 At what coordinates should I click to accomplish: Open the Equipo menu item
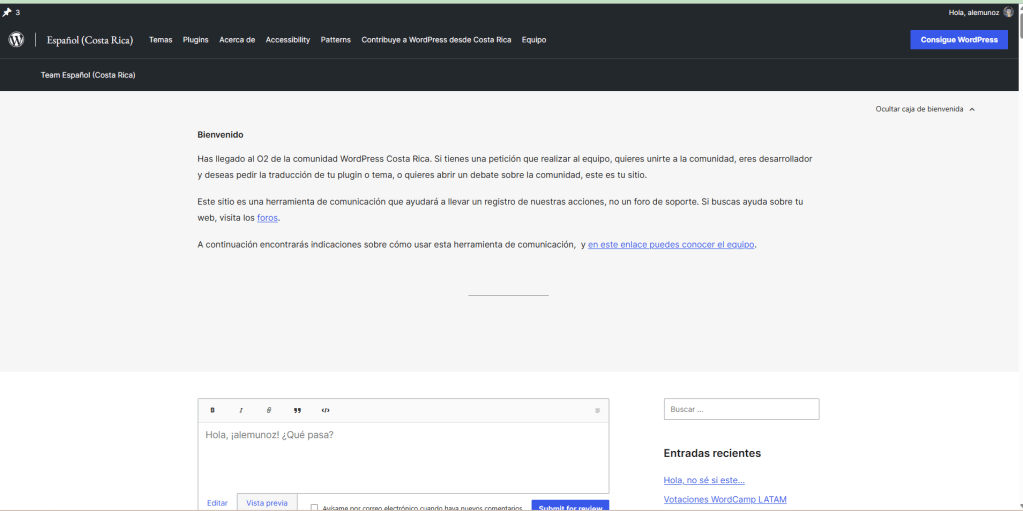(x=534, y=40)
